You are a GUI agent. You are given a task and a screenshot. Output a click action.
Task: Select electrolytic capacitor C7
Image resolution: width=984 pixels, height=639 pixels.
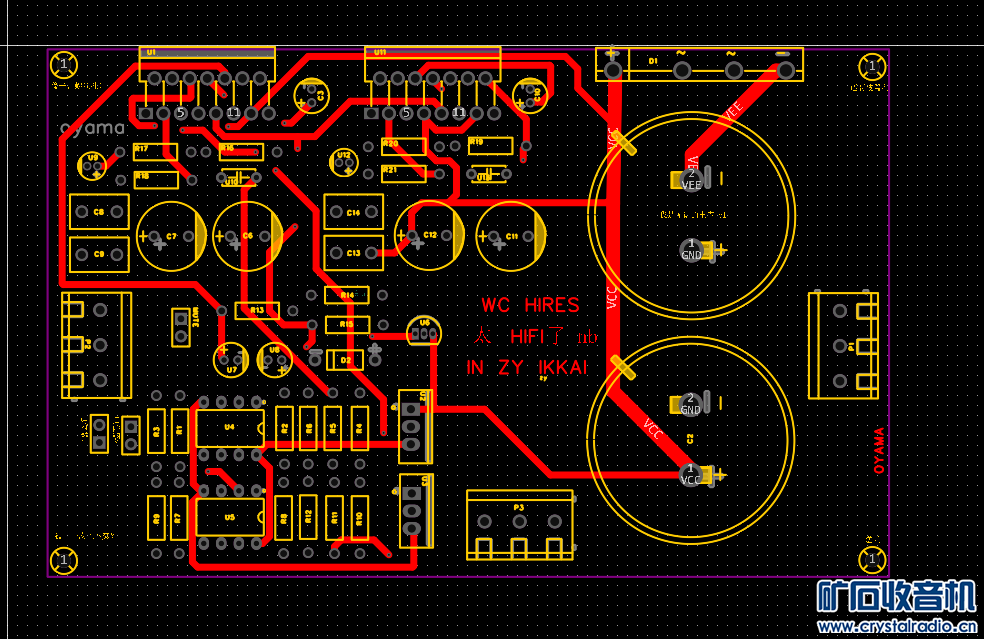[171, 237]
